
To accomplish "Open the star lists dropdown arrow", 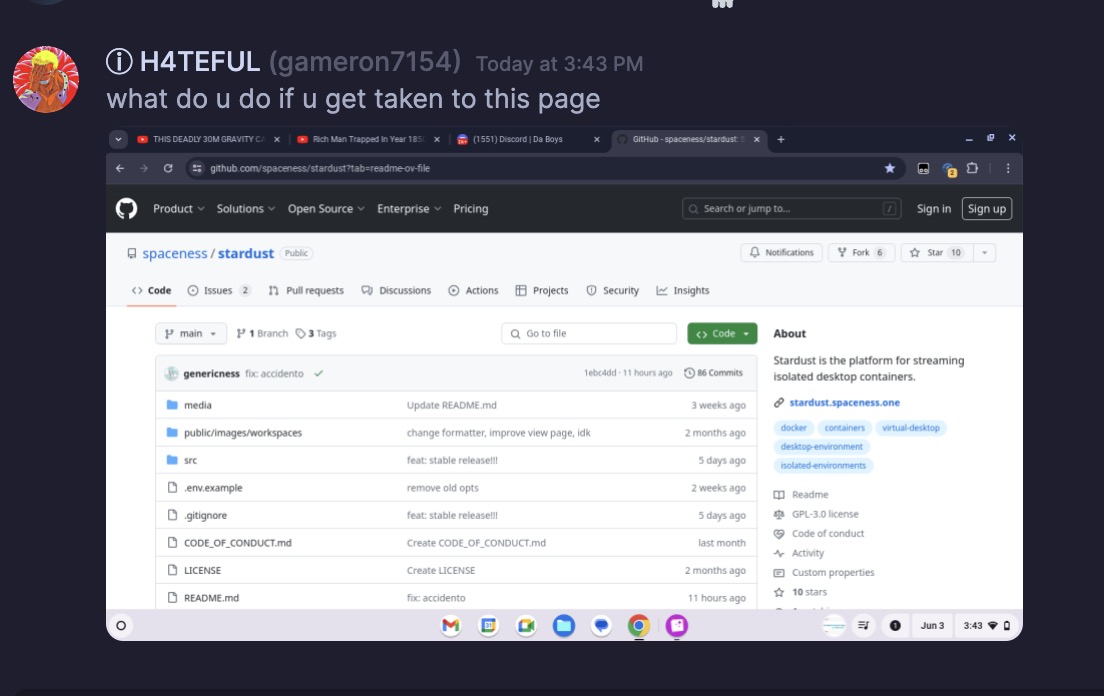I will (985, 253).
